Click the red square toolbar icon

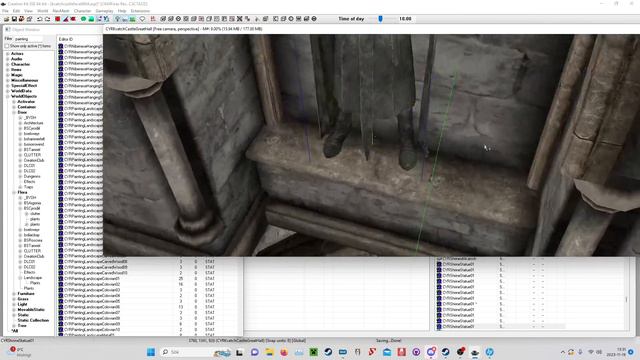58,19
